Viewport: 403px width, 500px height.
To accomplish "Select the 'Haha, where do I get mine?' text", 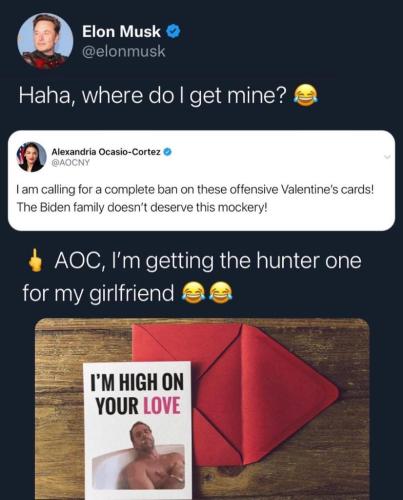I will [153, 96].
